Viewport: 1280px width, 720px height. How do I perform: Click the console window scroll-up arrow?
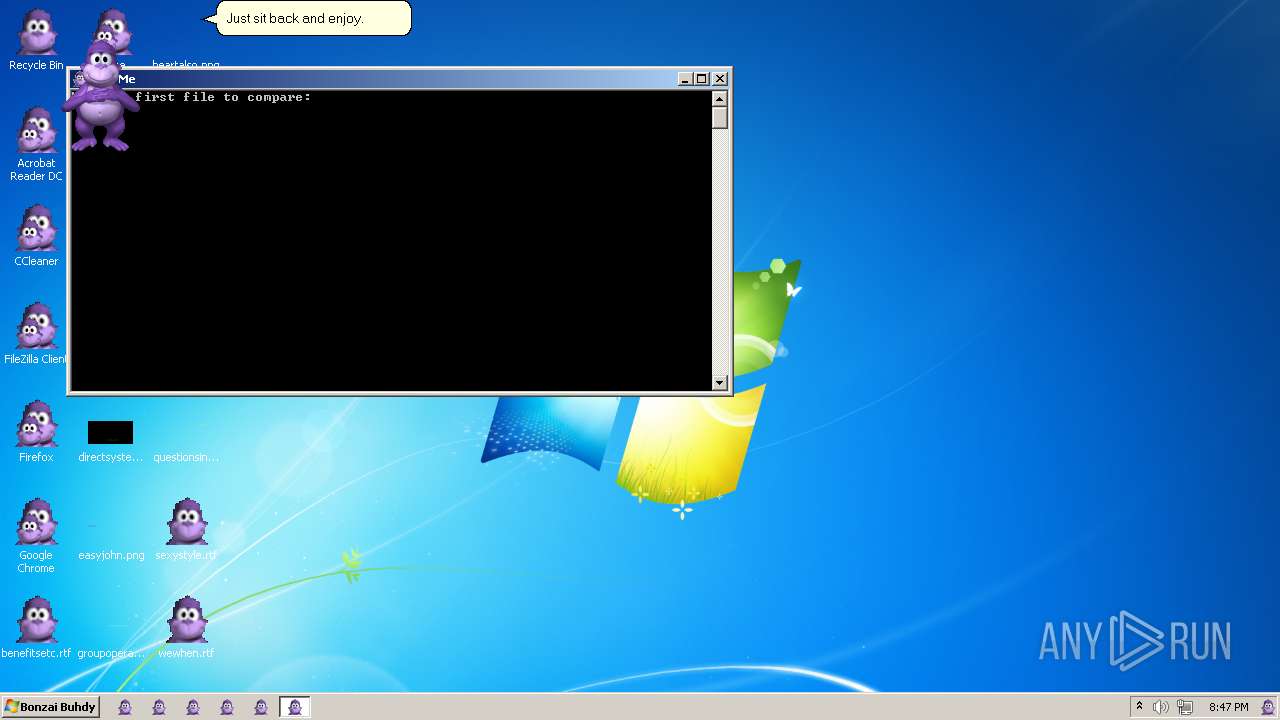(719, 98)
